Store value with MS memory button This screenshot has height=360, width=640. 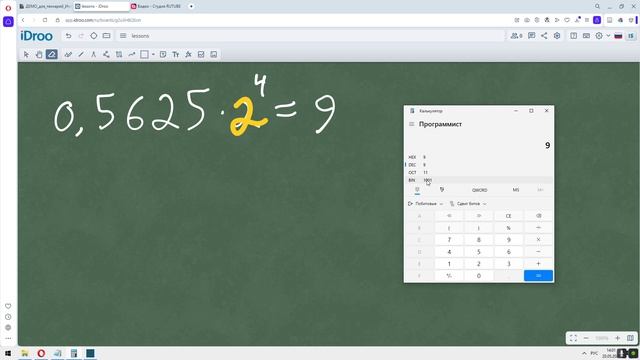pyautogui.click(x=516, y=190)
